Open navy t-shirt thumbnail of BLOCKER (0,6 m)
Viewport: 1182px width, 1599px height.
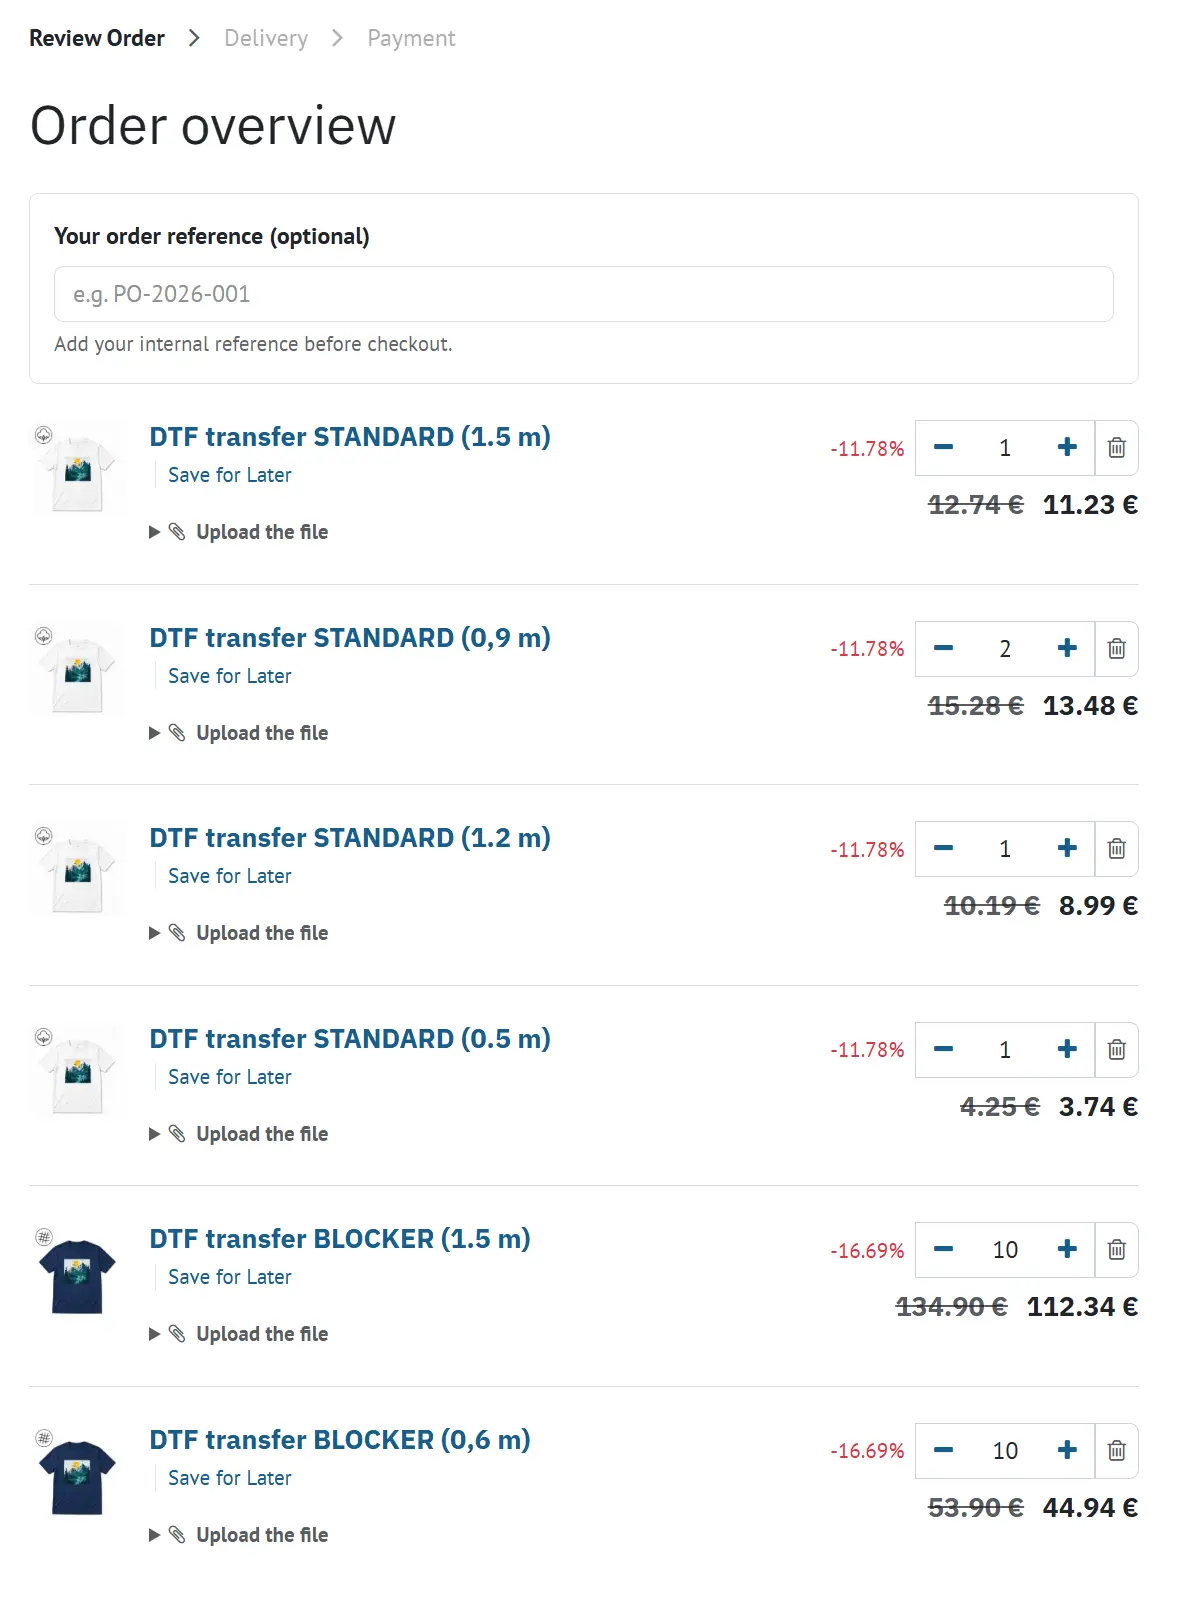pyautogui.click(x=78, y=1473)
